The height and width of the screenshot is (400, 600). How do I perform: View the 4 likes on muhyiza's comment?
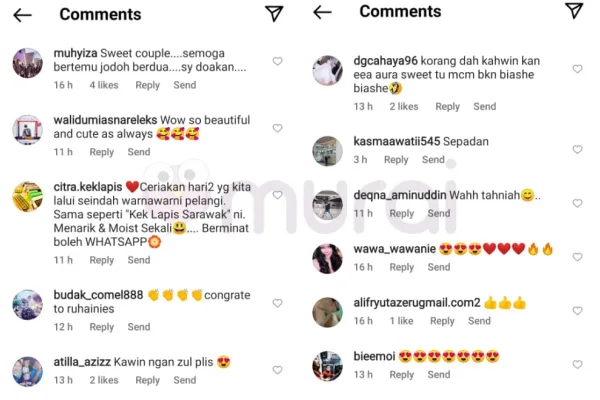click(104, 85)
